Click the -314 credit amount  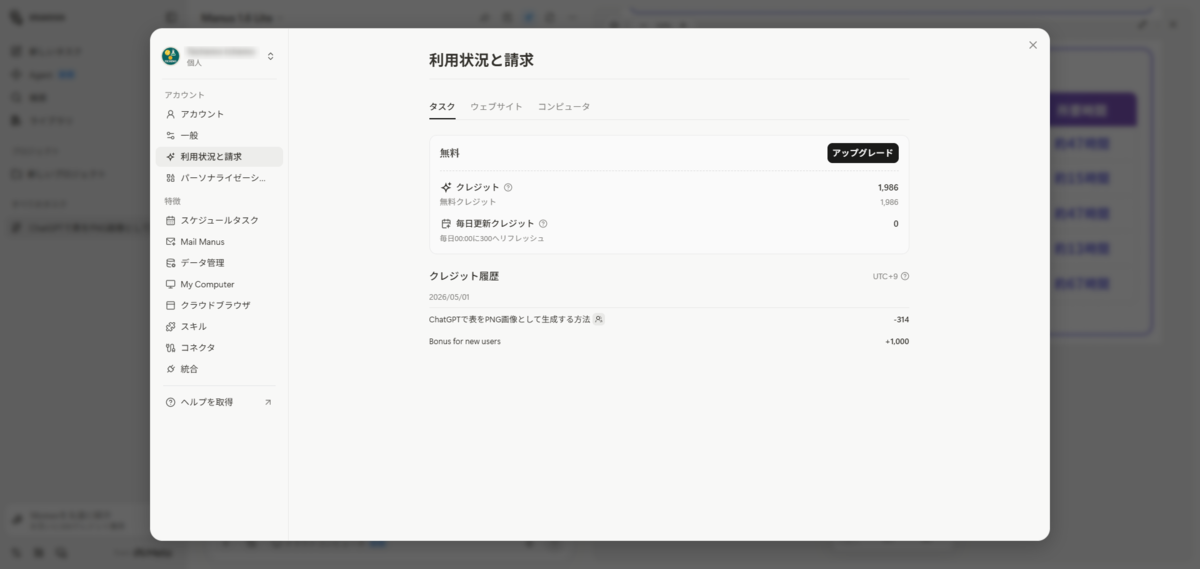point(901,319)
